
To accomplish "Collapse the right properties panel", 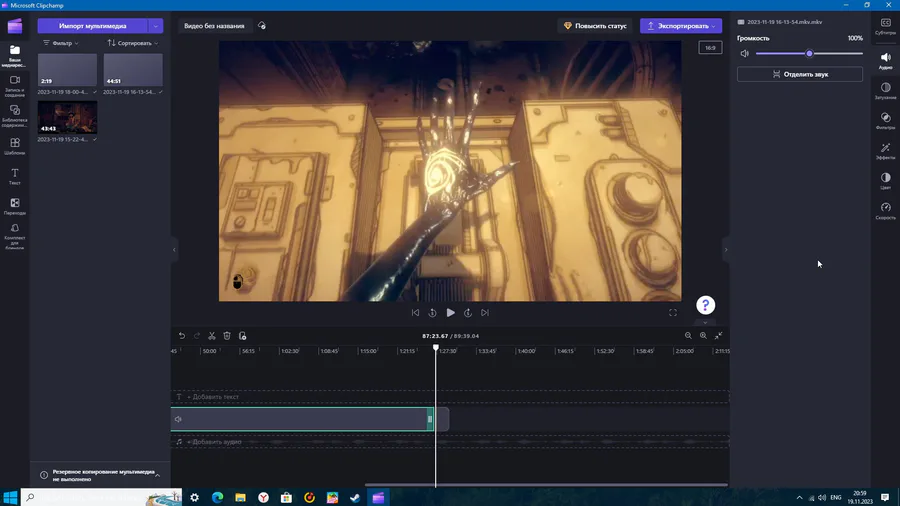I will pyautogui.click(x=726, y=250).
